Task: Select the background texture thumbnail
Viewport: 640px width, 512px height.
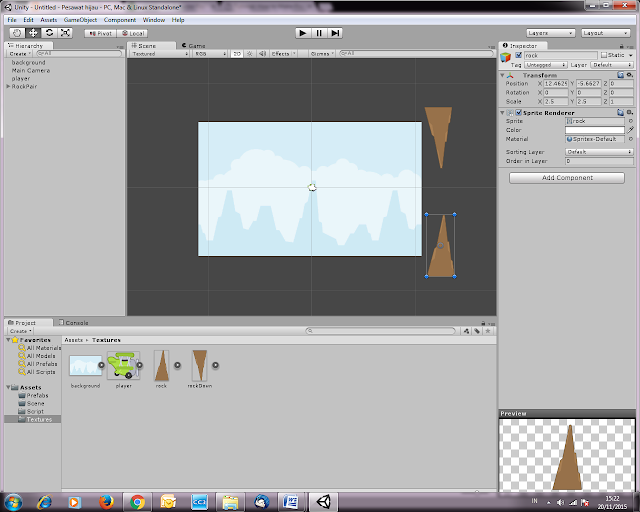Action: click(85, 365)
